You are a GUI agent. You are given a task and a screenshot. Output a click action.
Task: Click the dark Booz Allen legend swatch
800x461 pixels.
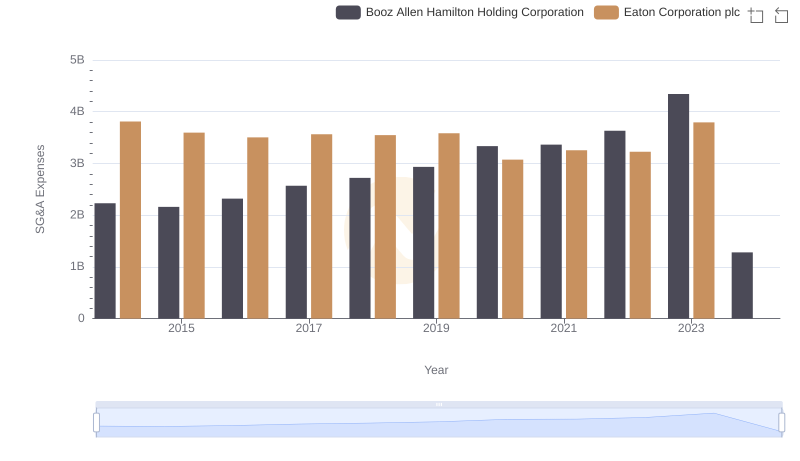point(348,12)
